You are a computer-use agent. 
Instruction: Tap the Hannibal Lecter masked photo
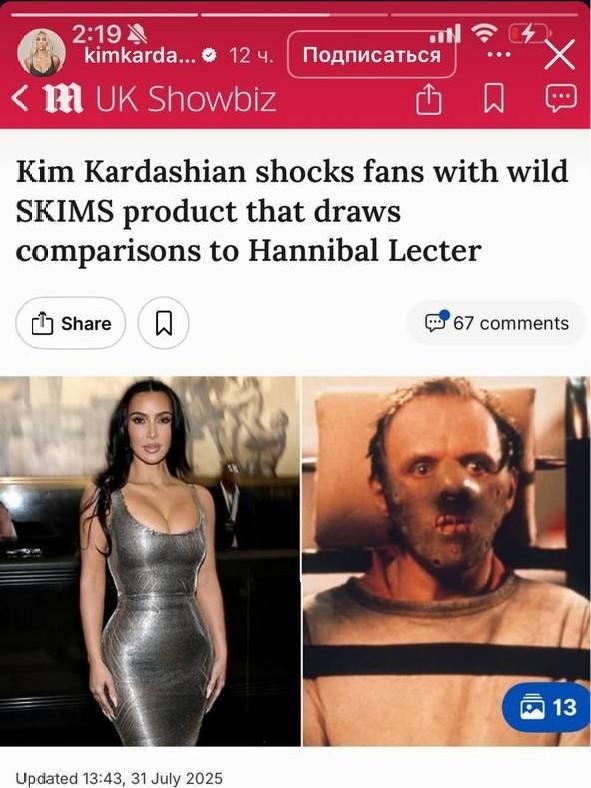click(447, 561)
